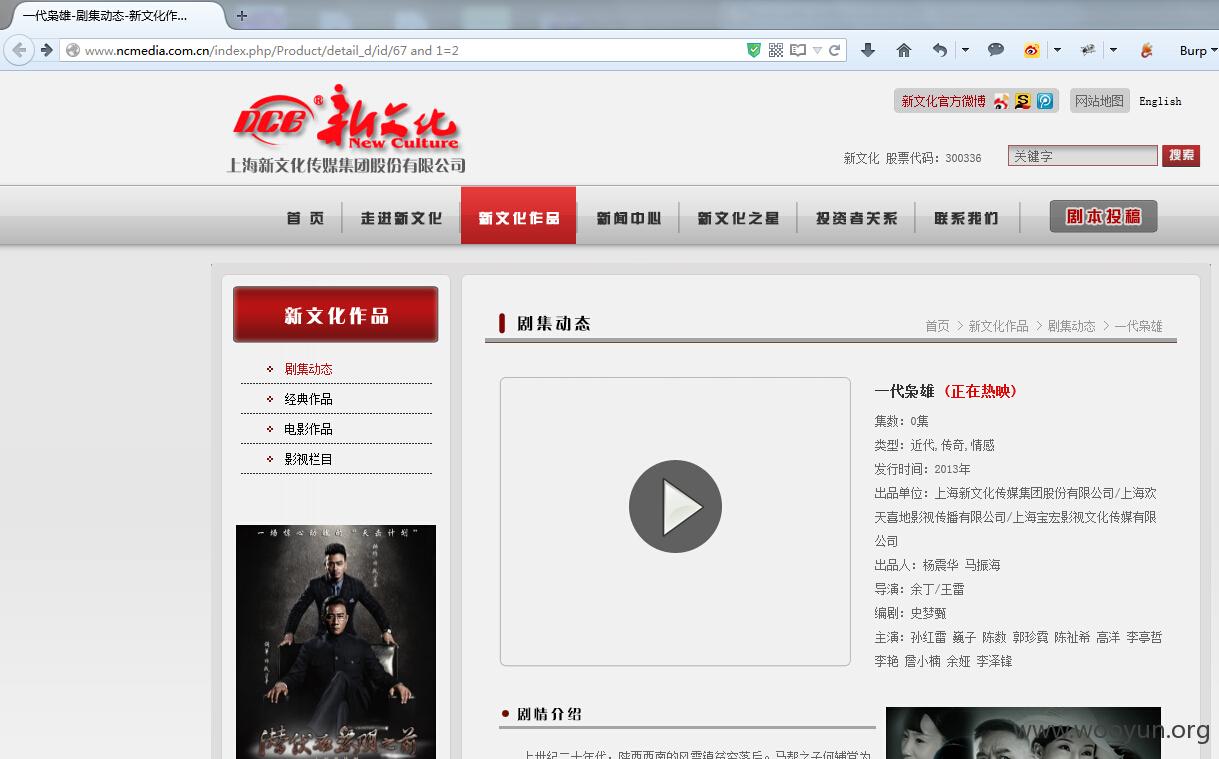The width and height of the screenshot is (1219, 759).
Task: Open 新文化作品 navigation item
Action: click(518, 216)
